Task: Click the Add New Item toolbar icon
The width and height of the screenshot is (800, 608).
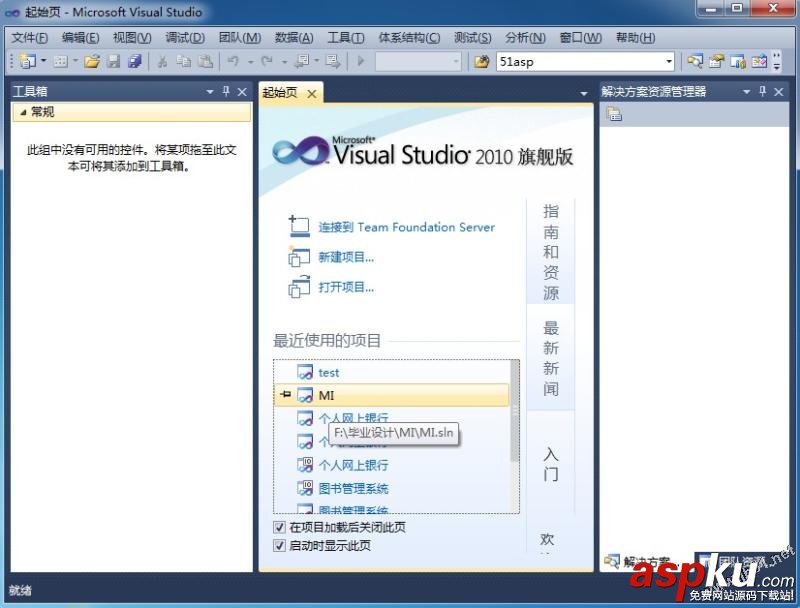Action: (60, 62)
